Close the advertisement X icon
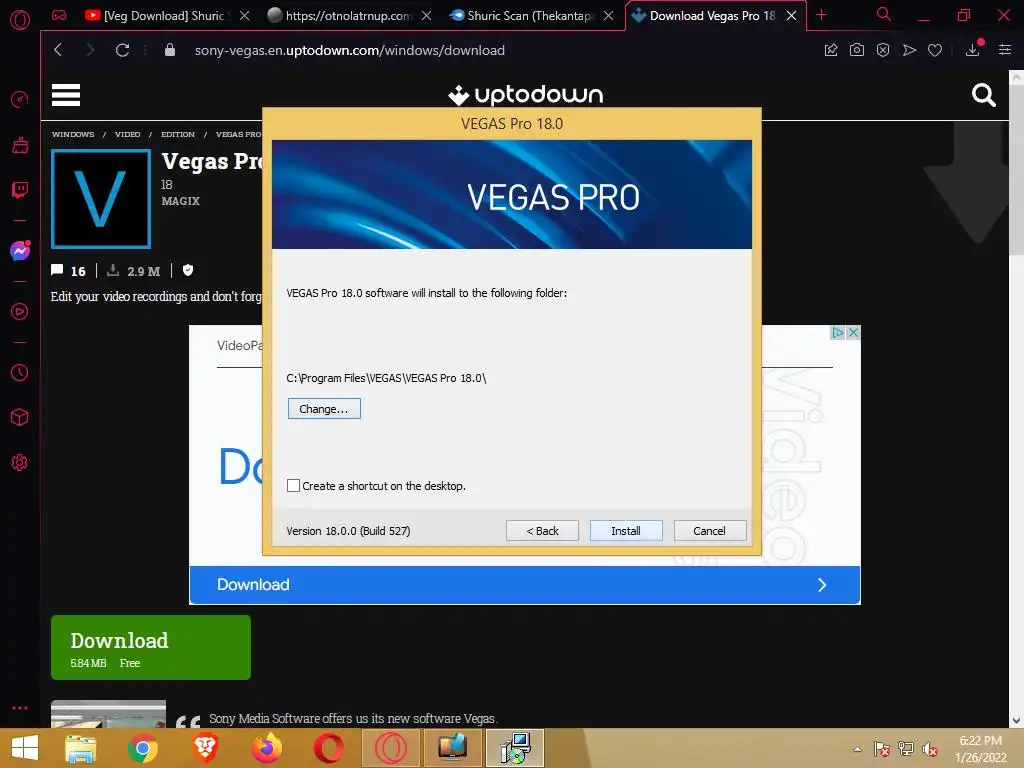Image resolution: width=1024 pixels, height=768 pixels. pyautogui.click(x=853, y=332)
